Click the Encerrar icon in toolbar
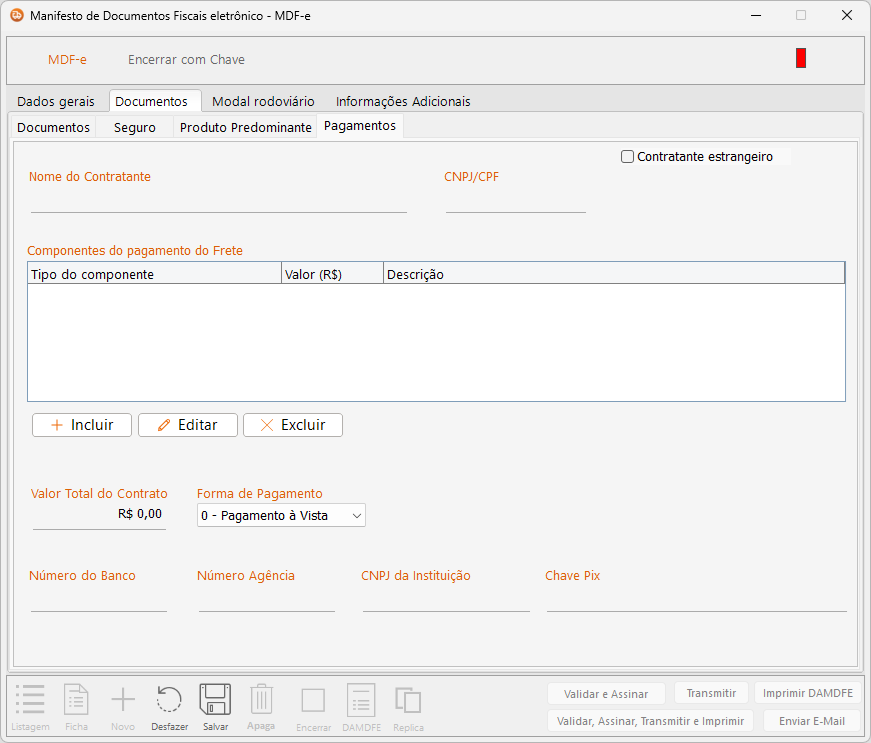 [313, 701]
